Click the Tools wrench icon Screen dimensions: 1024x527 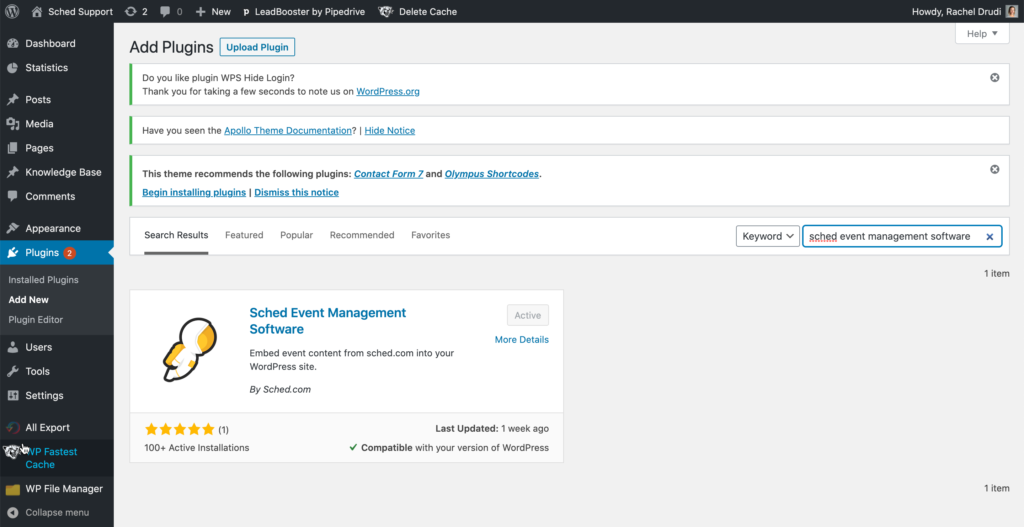click(x=12, y=371)
